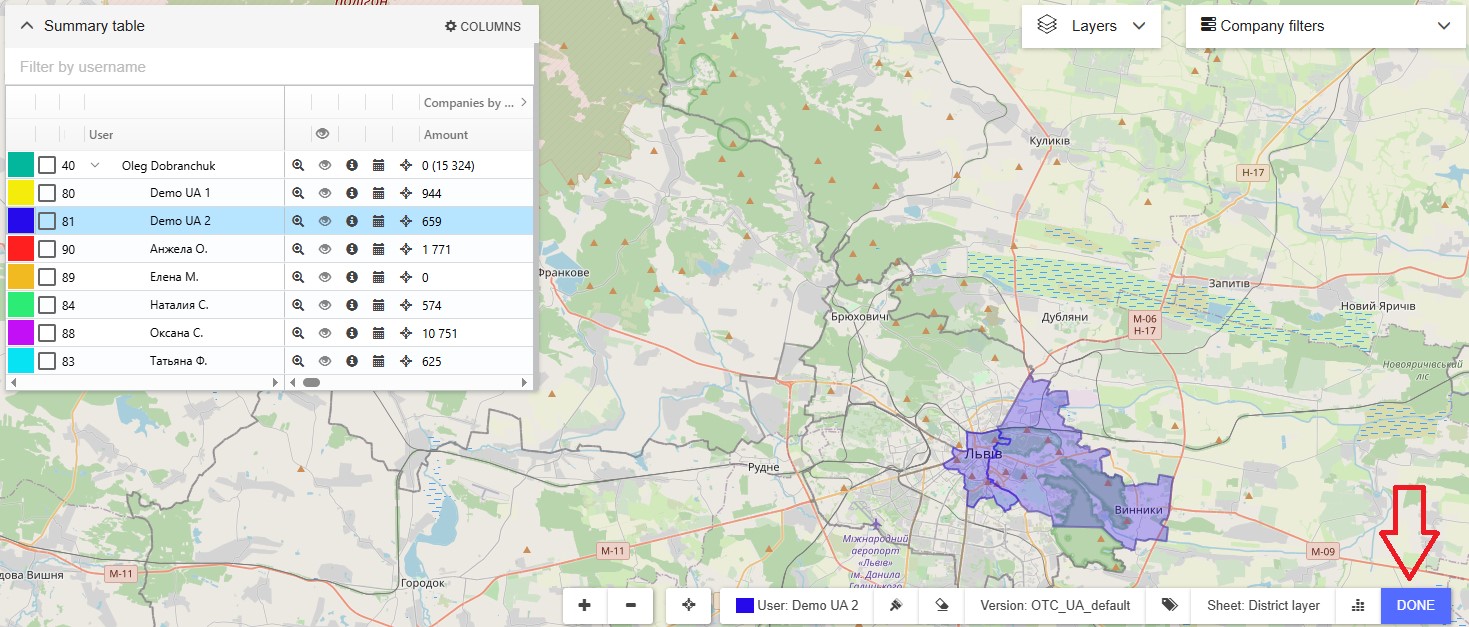Click the map zoom in plus button

coord(584,605)
